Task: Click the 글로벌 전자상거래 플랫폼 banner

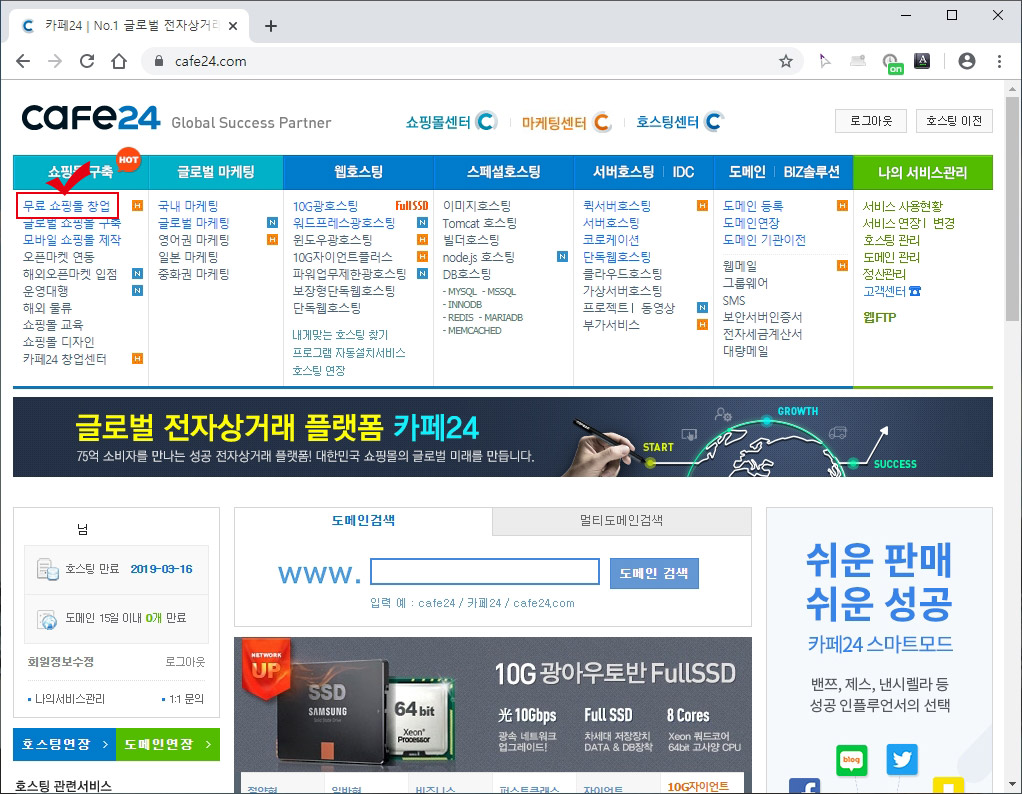Action: coord(503,437)
